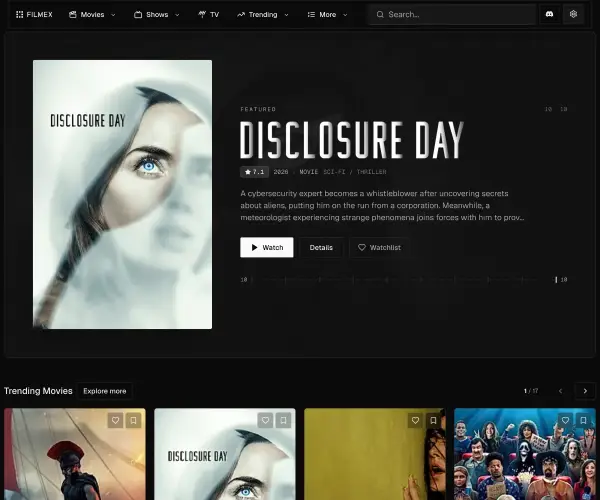This screenshot has height=500, width=600.
Task: Go to previous trending movies page
Action: pos(561,391)
